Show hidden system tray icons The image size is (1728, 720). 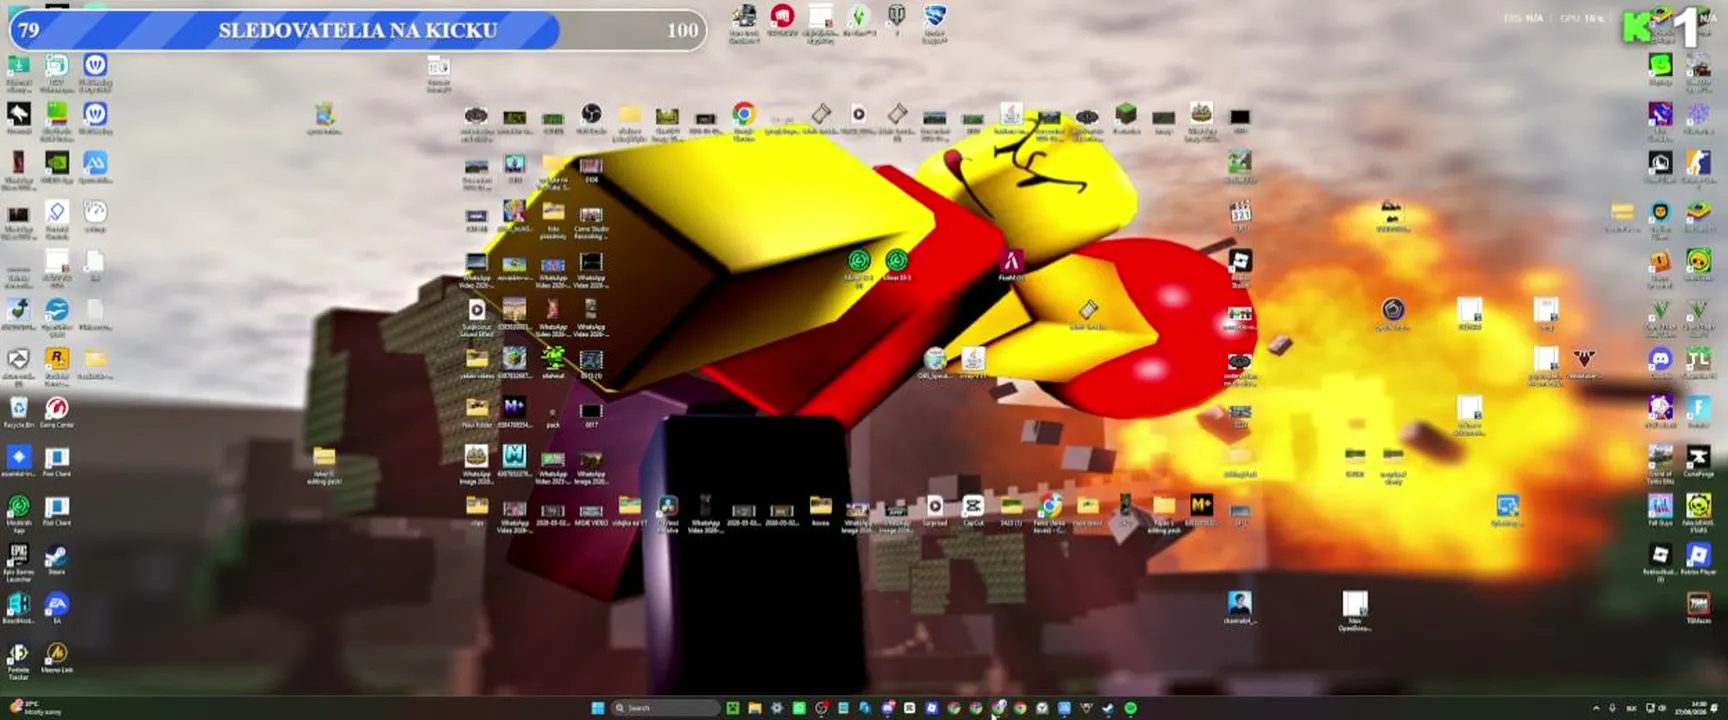pos(1595,708)
